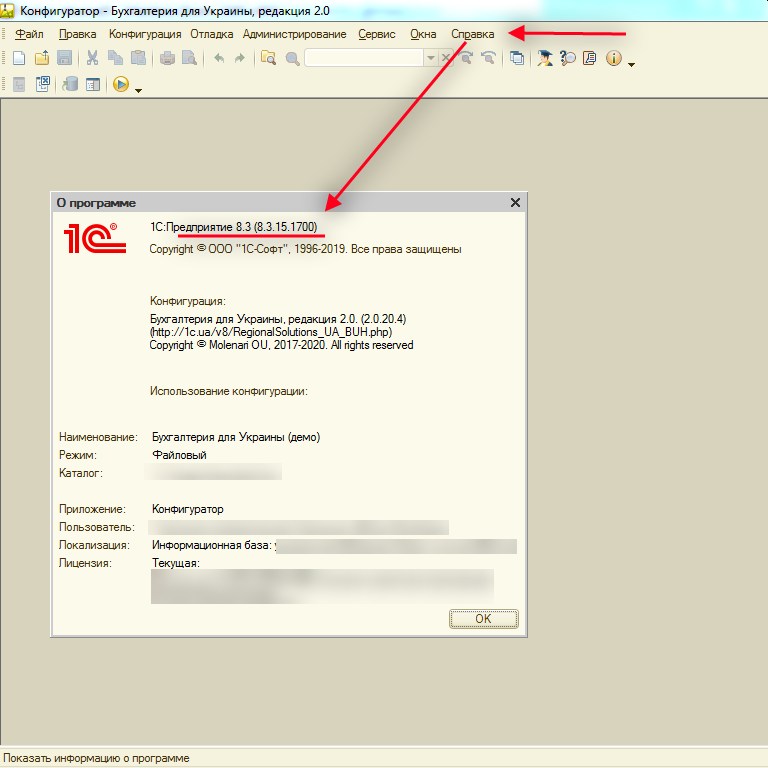Click Update database configuration cylinder icon
The width and height of the screenshot is (768, 768).
click(70, 84)
